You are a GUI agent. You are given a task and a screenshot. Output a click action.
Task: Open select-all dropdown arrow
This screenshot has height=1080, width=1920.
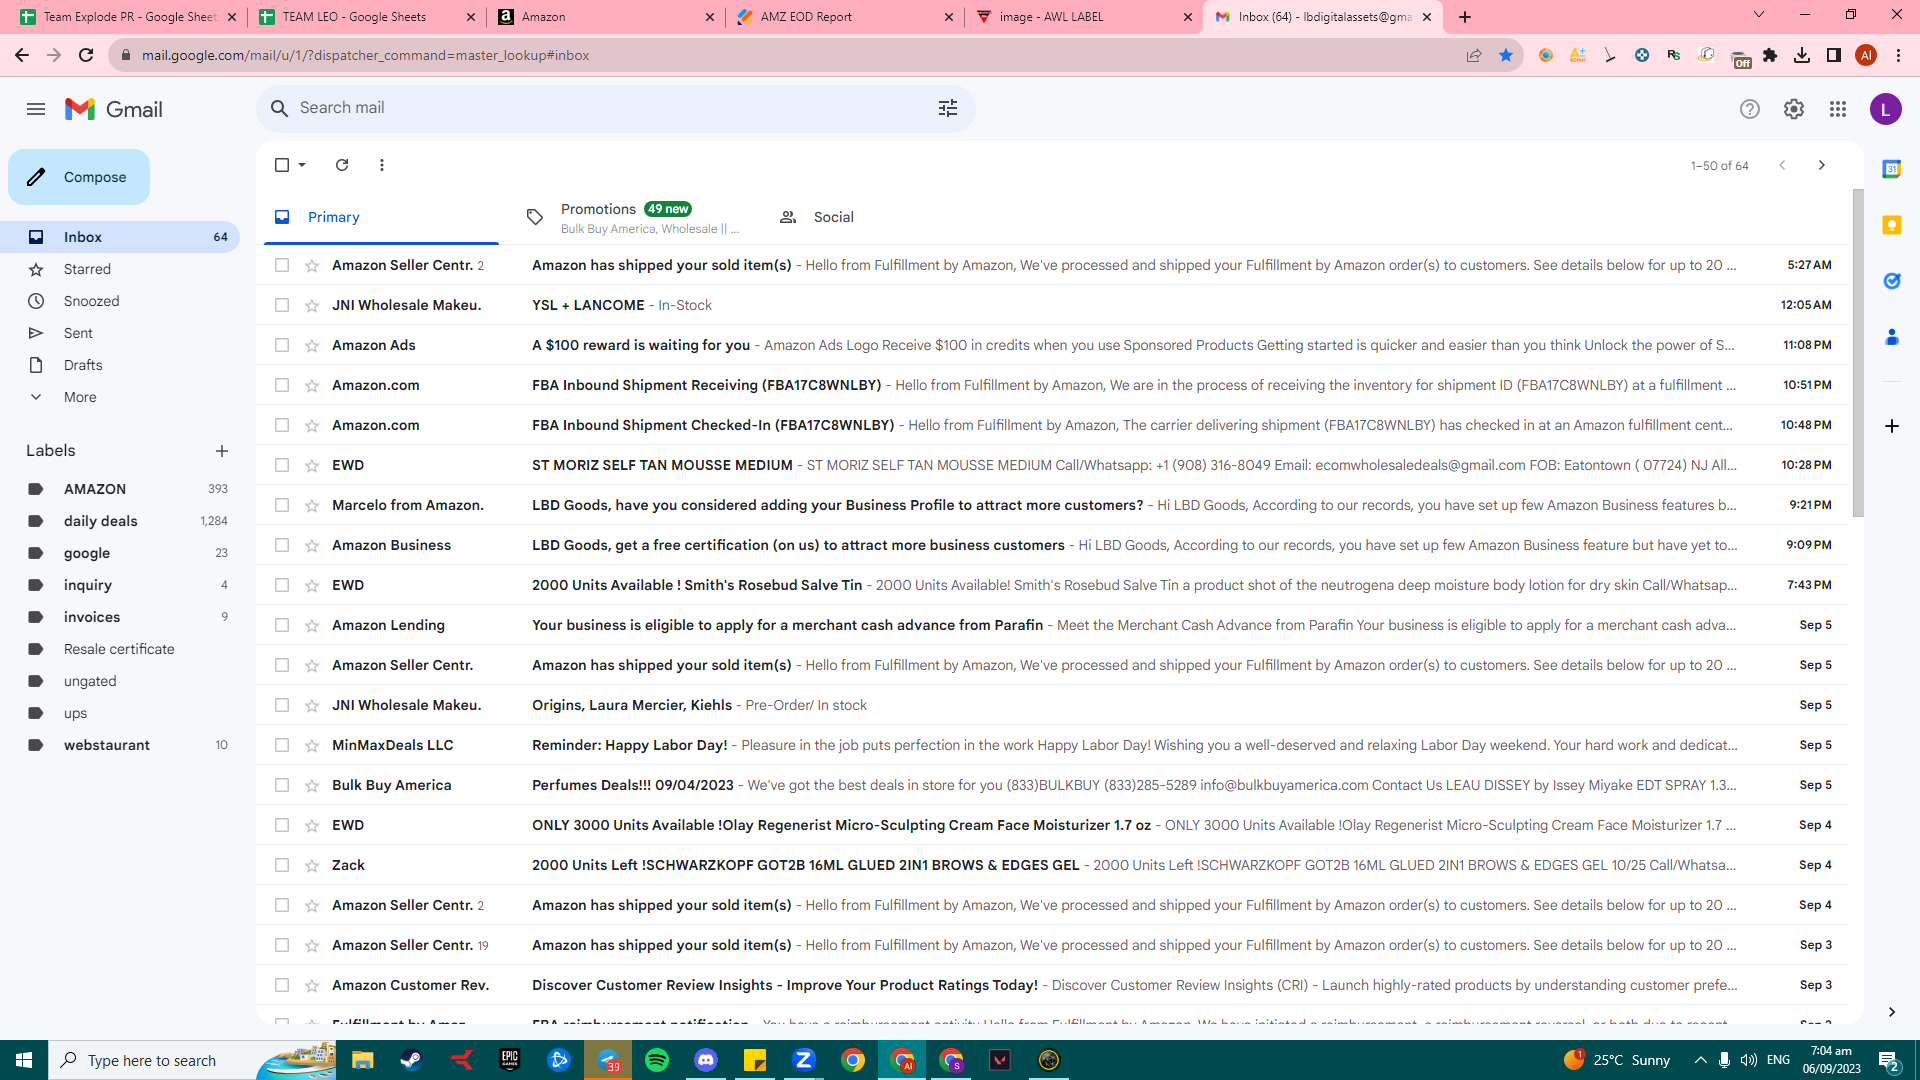click(302, 165)
